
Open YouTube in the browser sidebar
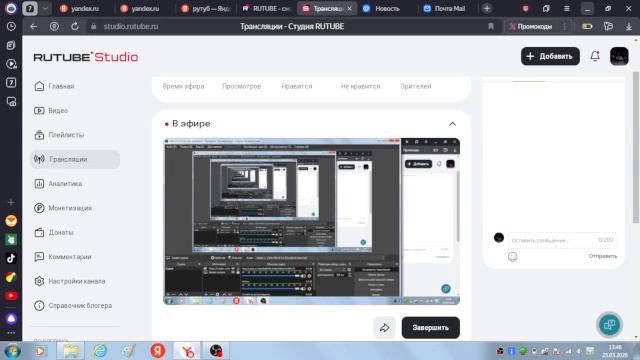point(11,296)
